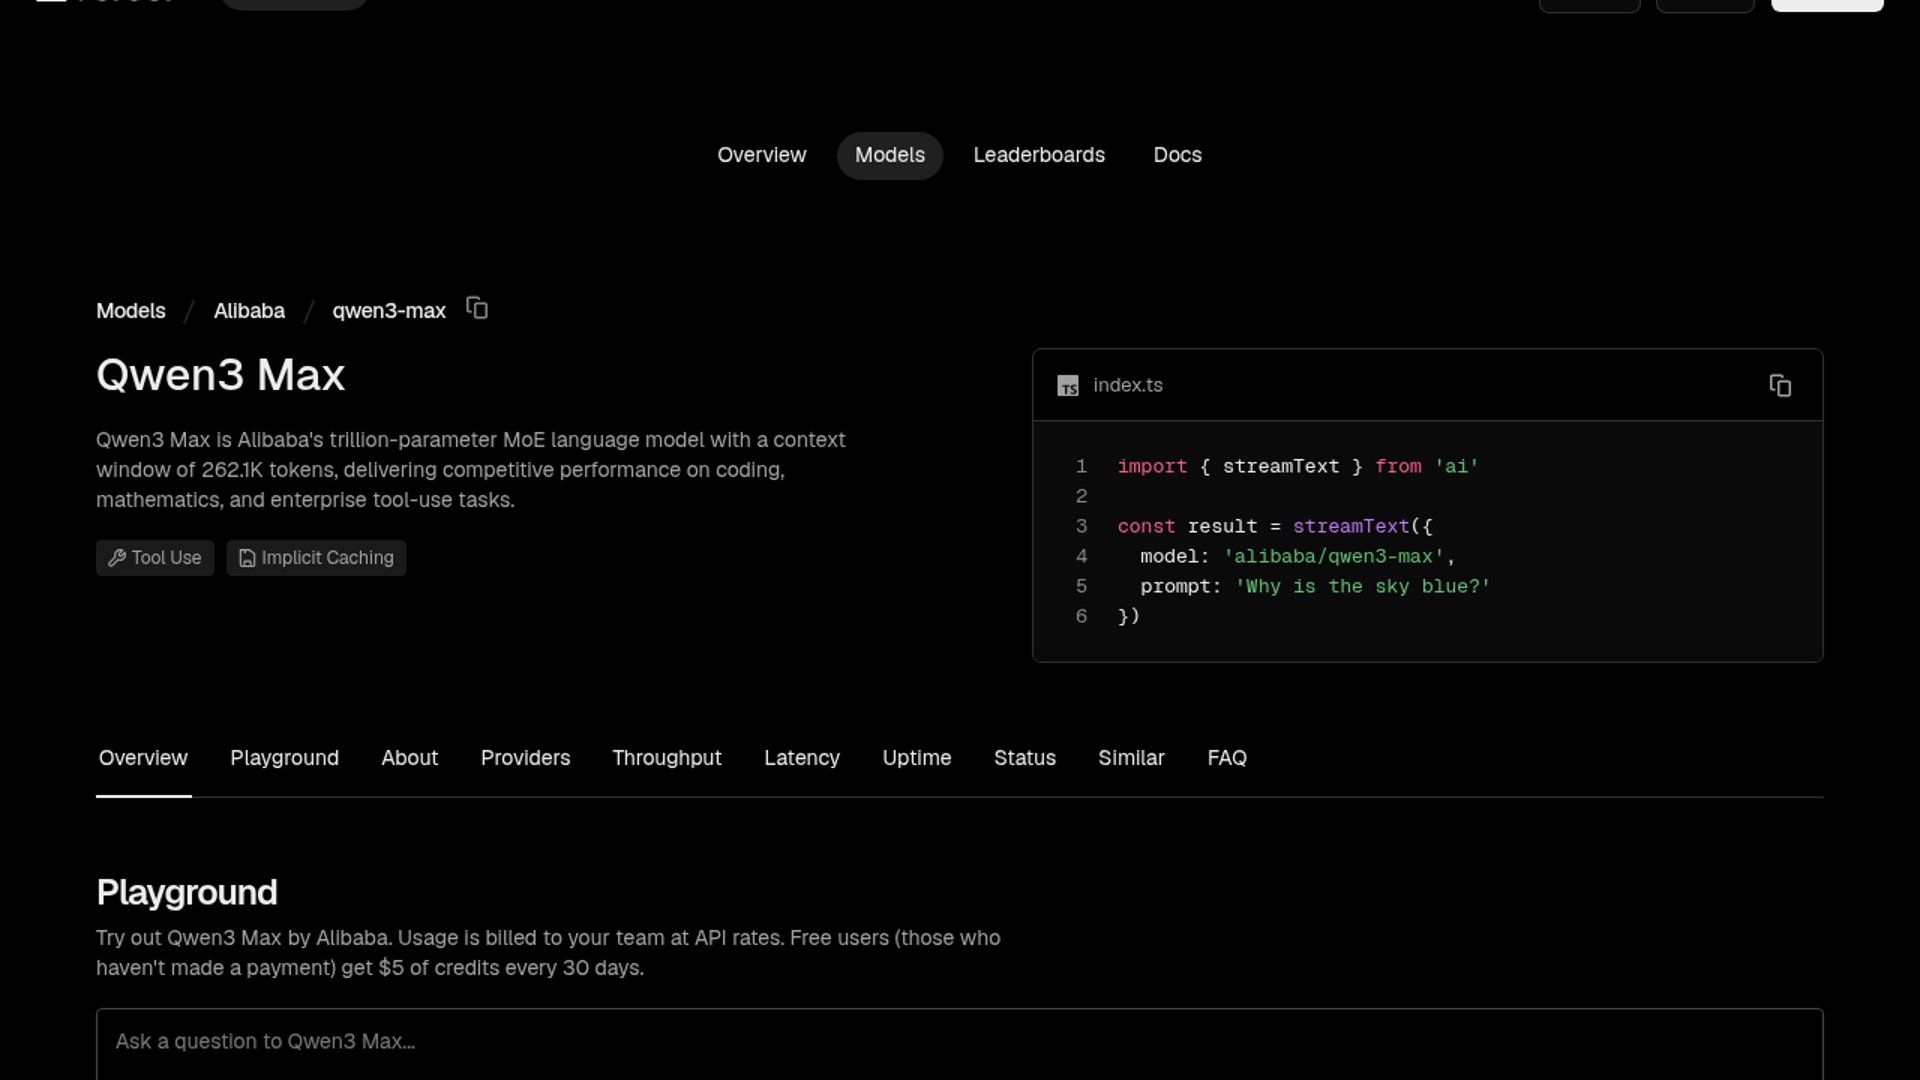This screenshot has width=1920, height=1080.
Task: Click the cache icon in Implicit Caching tag
Action: 247,558
